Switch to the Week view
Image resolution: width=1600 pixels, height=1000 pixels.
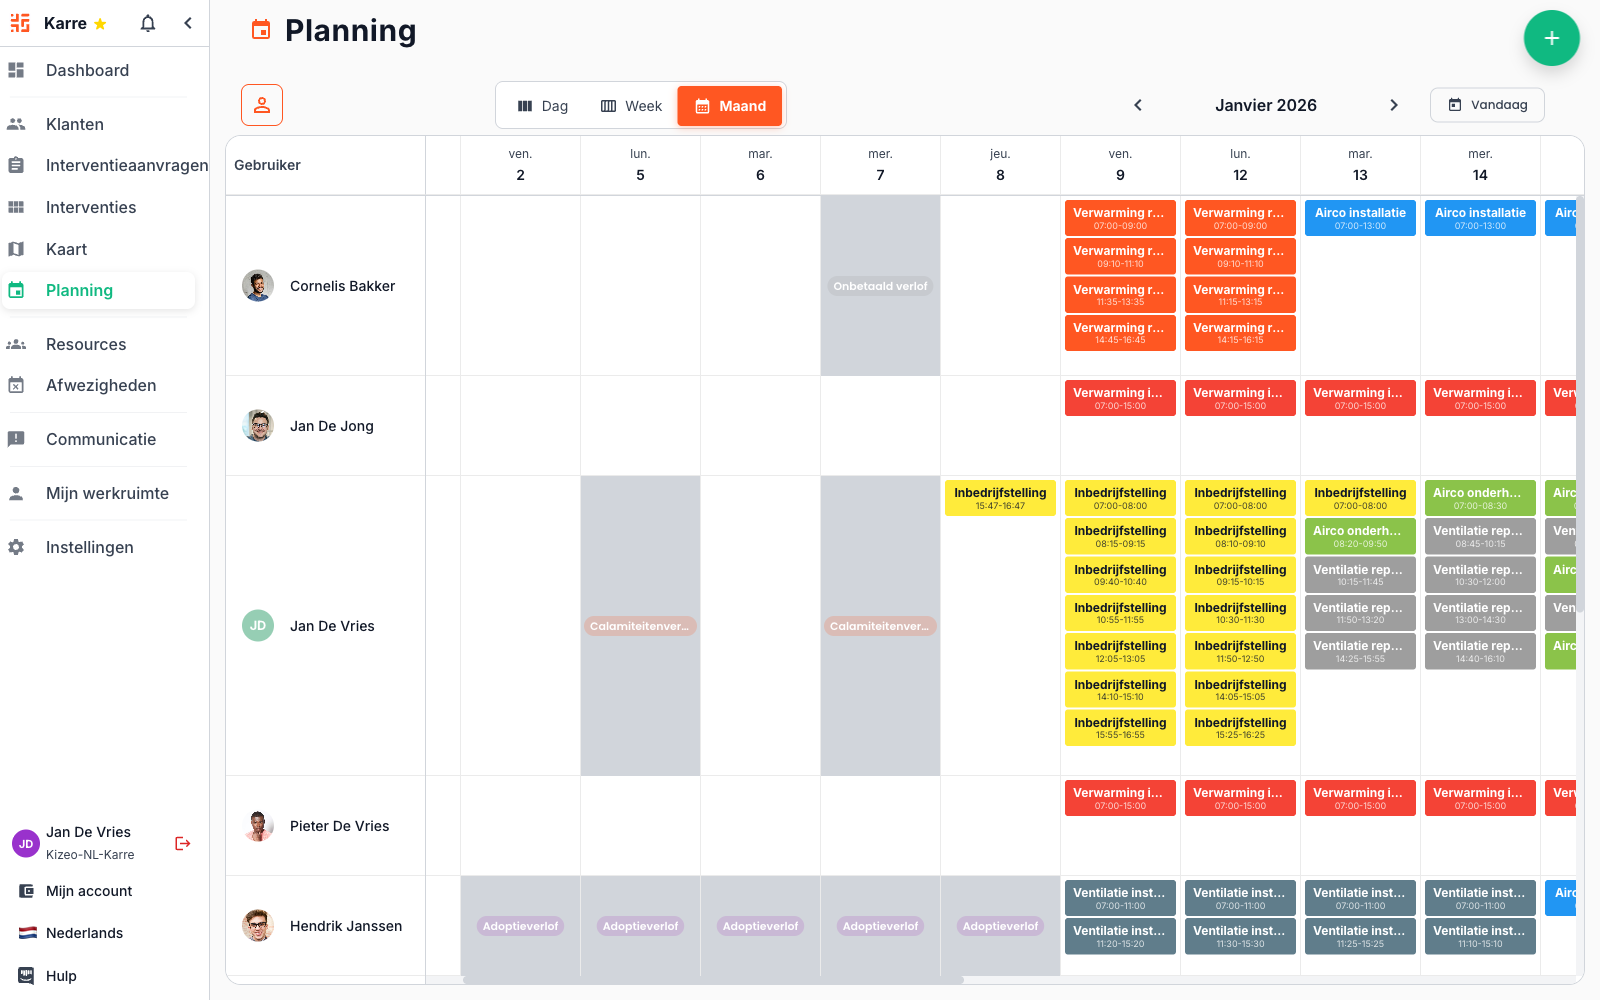pos(631,106)
